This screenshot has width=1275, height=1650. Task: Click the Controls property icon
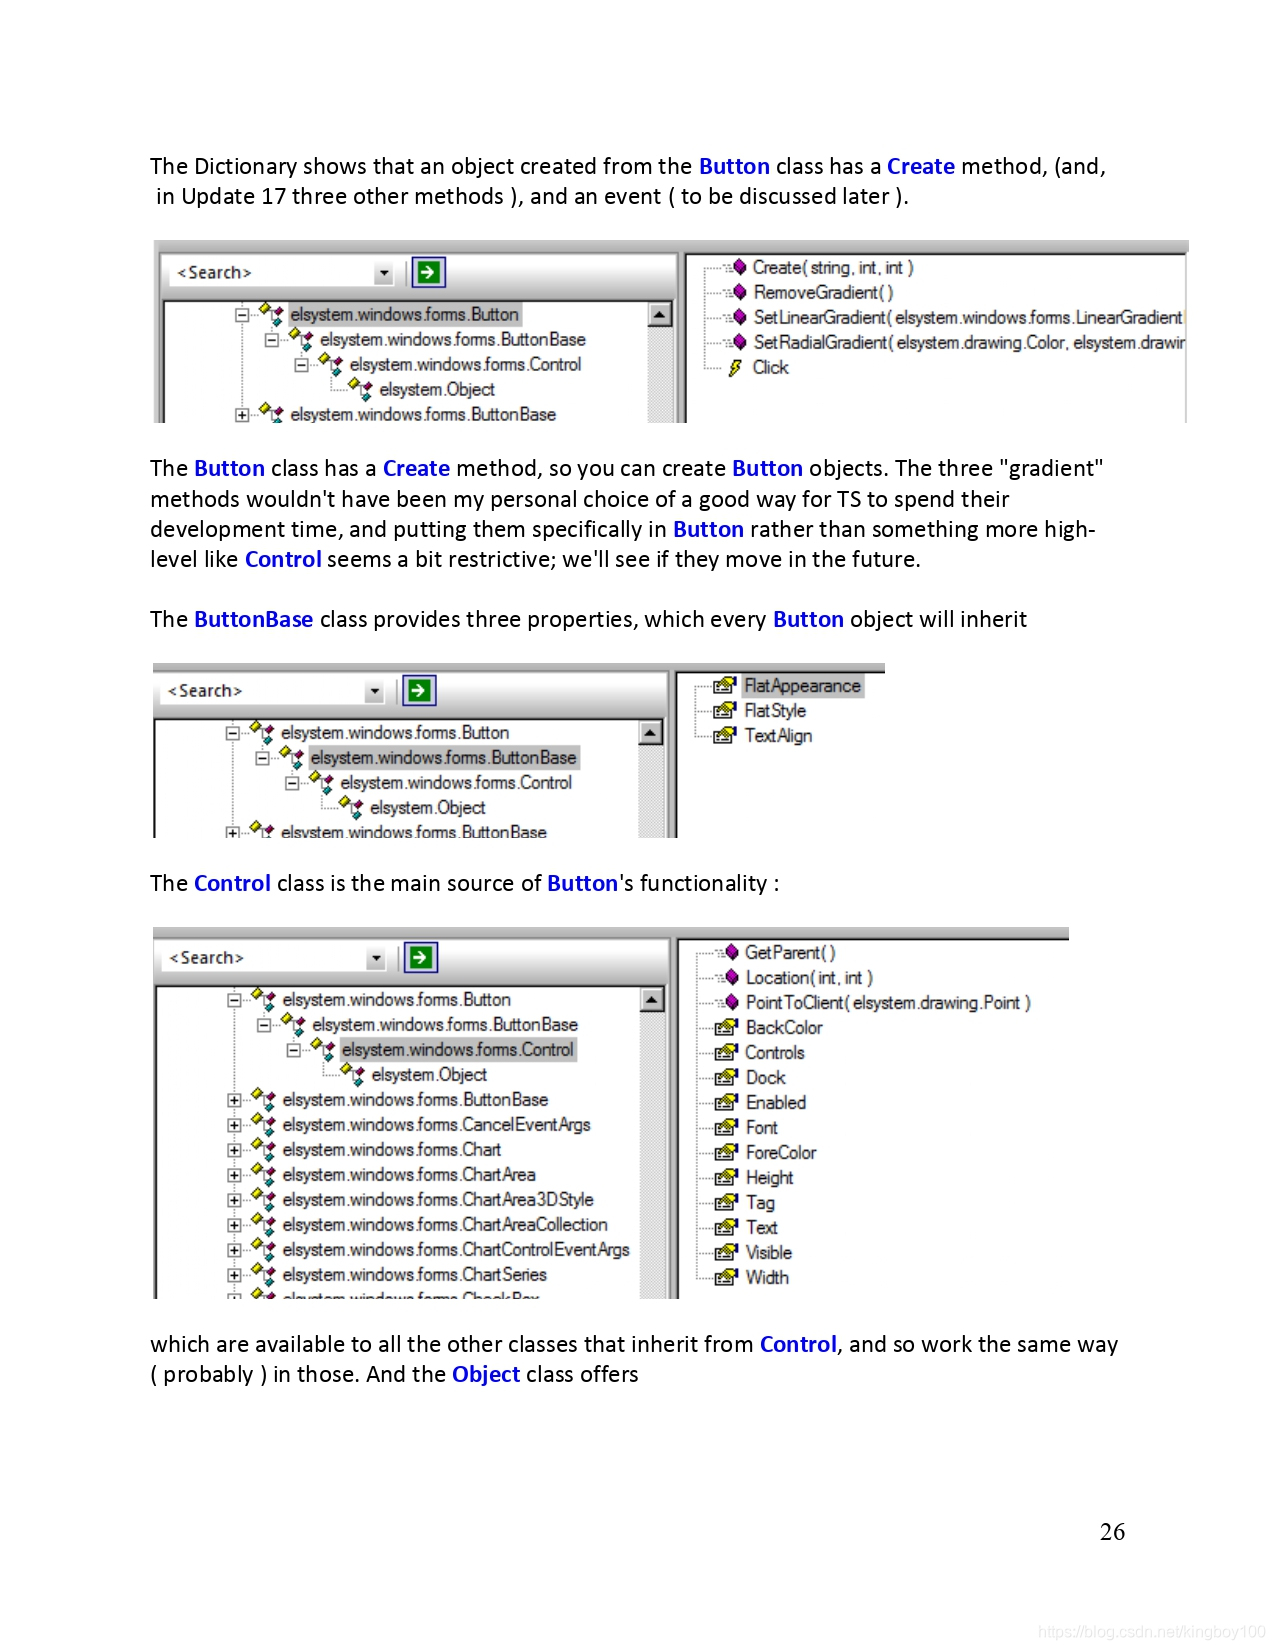pyautogui.click(x=726, y=1052)
